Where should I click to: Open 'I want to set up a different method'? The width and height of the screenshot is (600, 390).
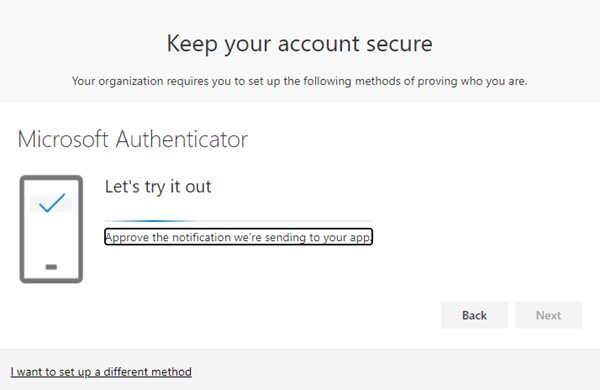point(101,372)
